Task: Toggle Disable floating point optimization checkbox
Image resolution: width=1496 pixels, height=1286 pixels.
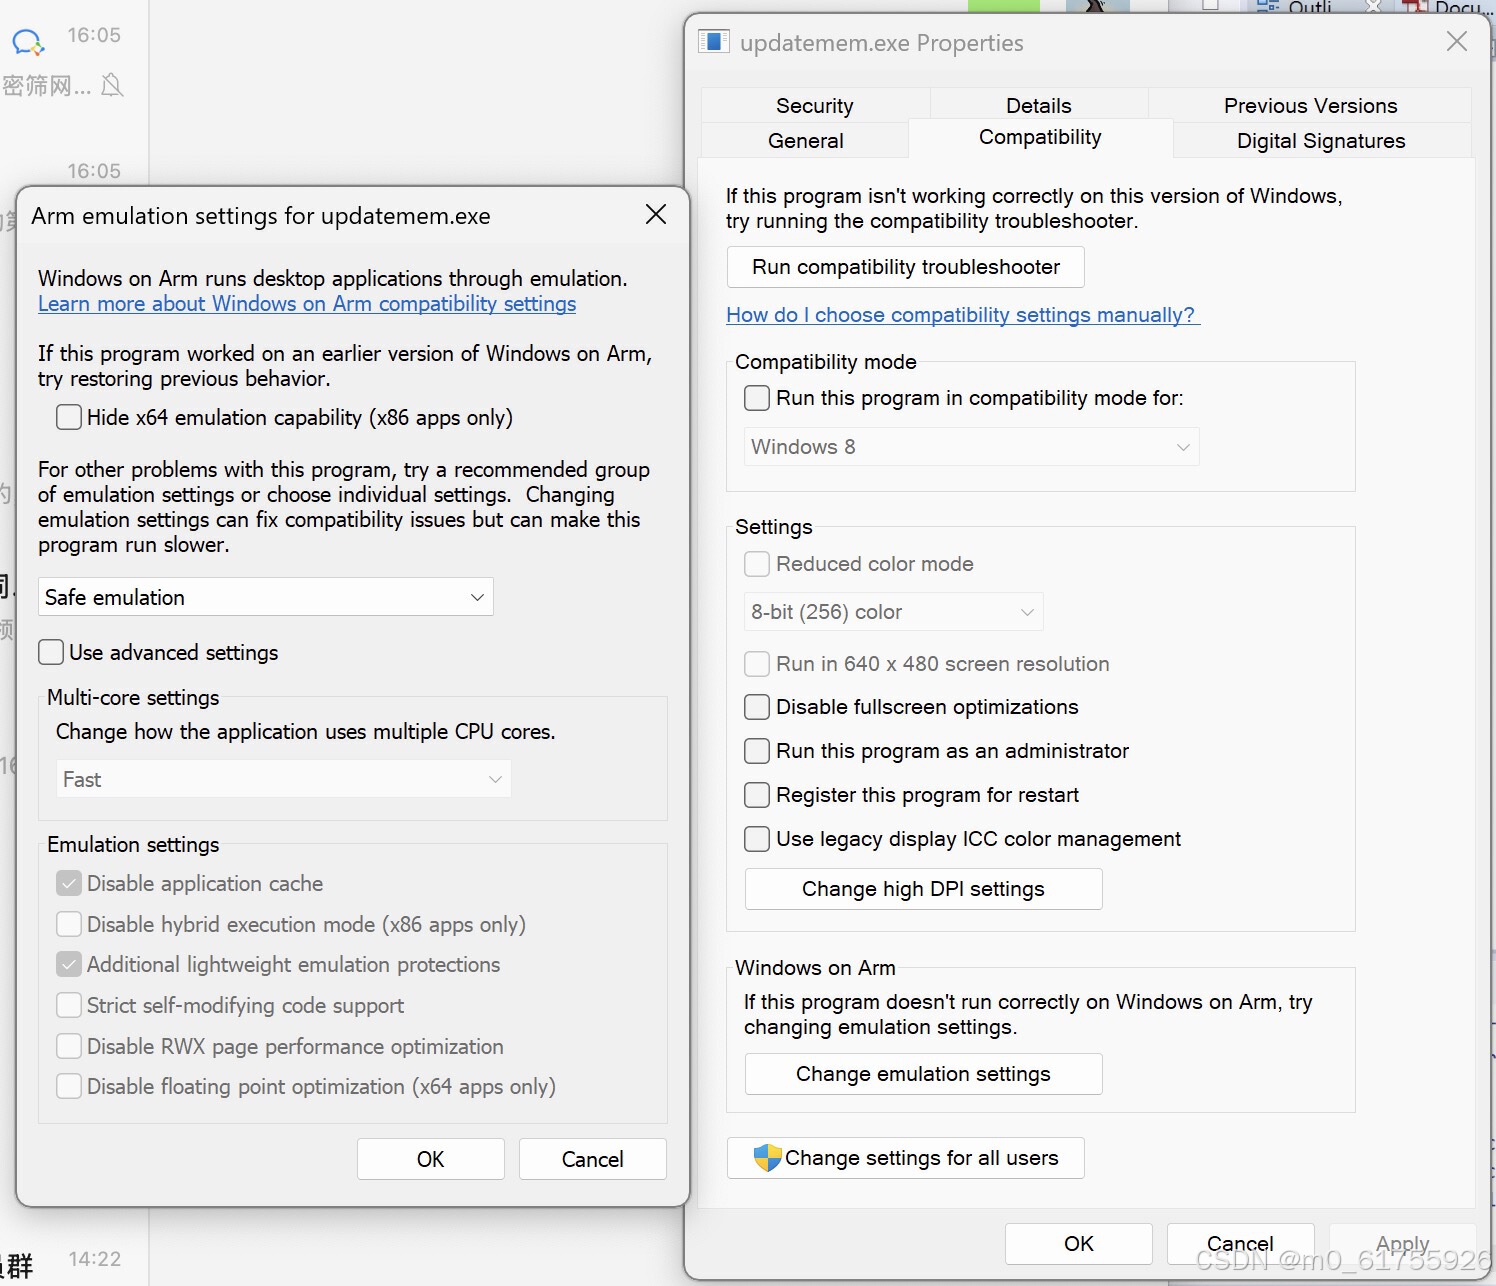Action: [69, 1086]
